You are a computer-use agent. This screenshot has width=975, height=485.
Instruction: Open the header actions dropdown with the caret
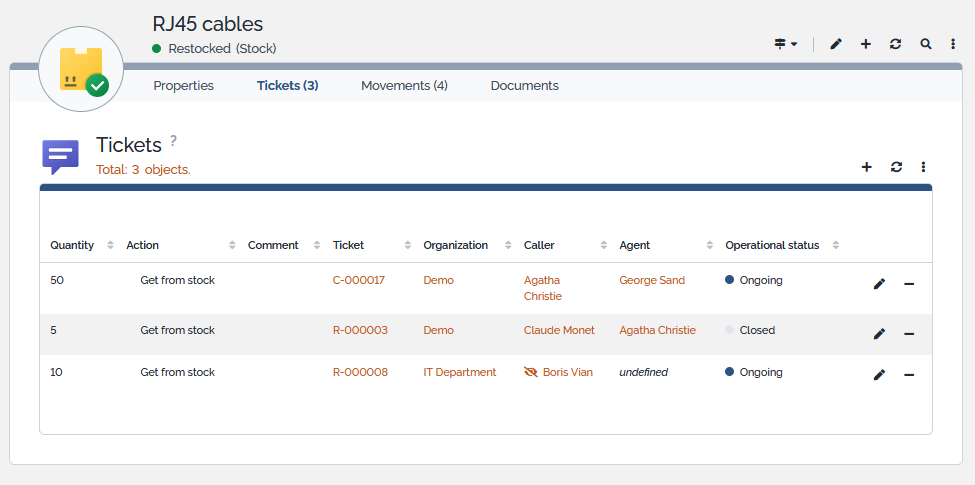click(786, 44)
